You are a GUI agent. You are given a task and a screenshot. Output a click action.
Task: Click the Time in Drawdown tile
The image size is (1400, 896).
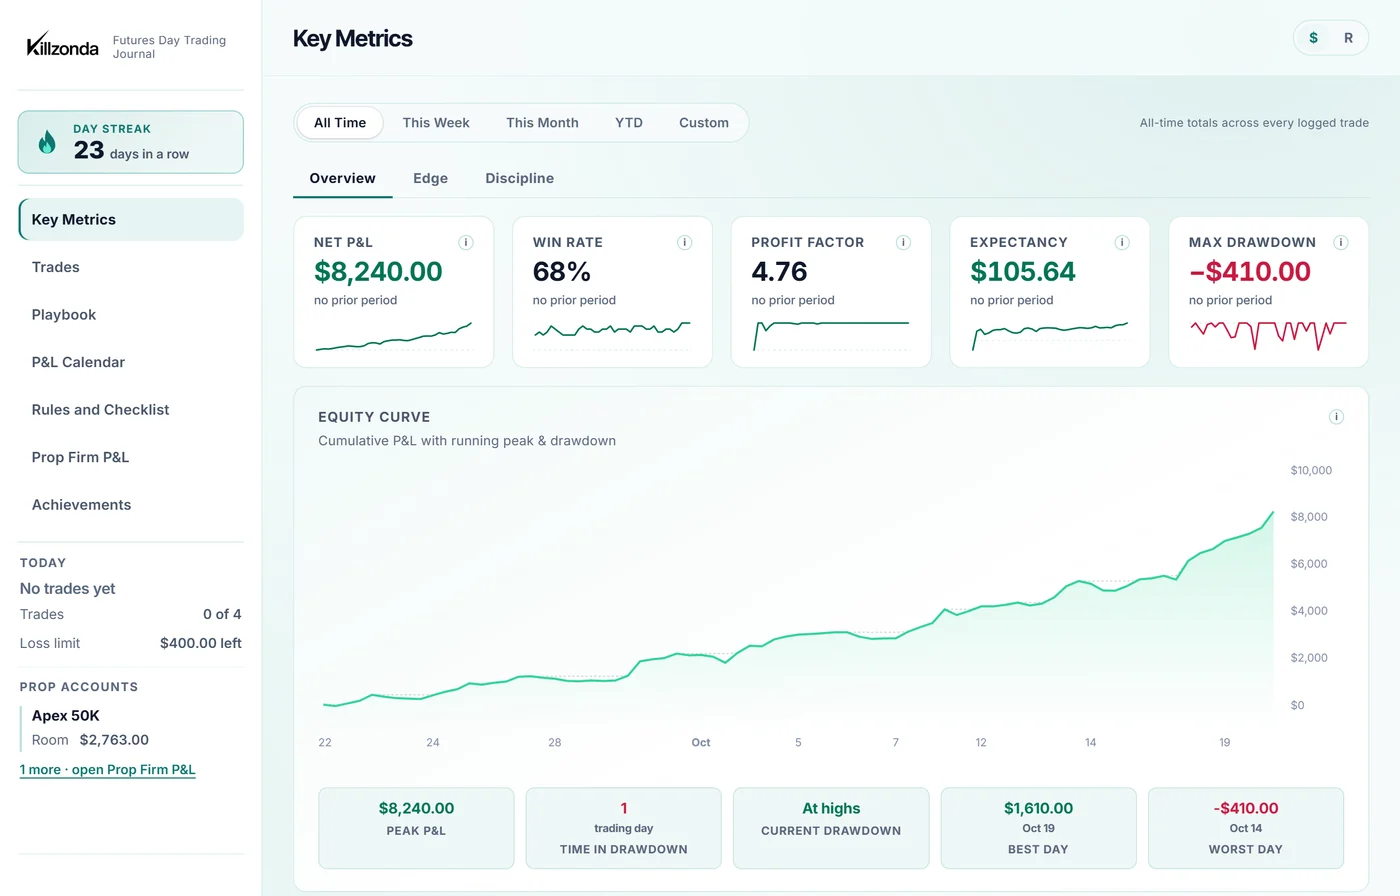[x=624, y=828]
